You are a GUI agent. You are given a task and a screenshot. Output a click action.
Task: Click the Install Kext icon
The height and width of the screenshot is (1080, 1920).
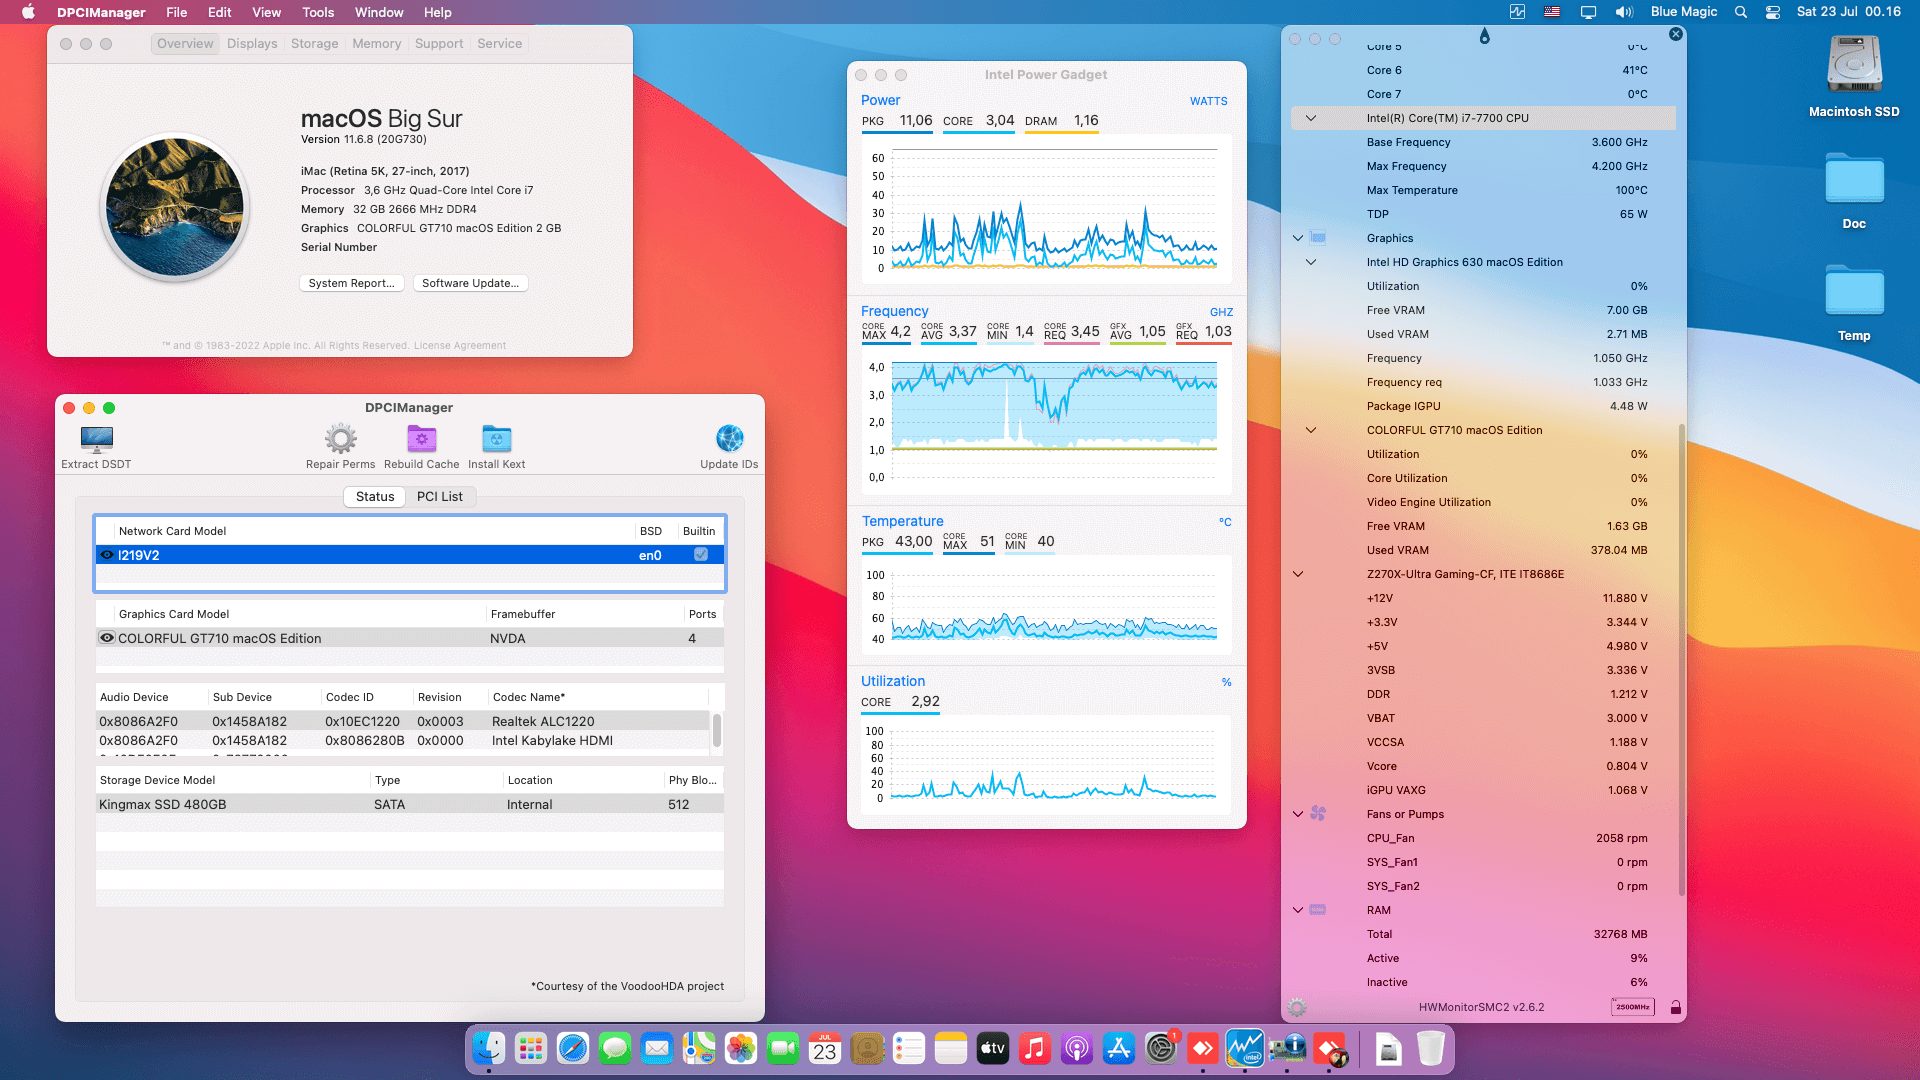[x=497, y=439]
